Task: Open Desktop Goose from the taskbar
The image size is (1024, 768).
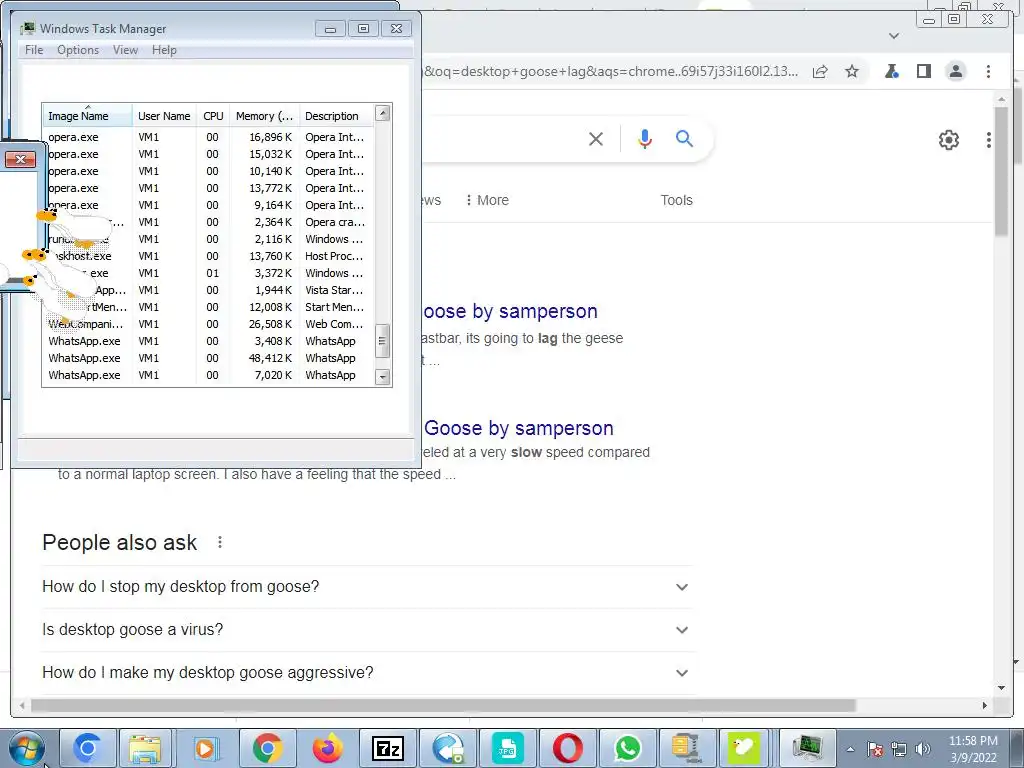Action: pyautogui.click(x=743, y=748)
